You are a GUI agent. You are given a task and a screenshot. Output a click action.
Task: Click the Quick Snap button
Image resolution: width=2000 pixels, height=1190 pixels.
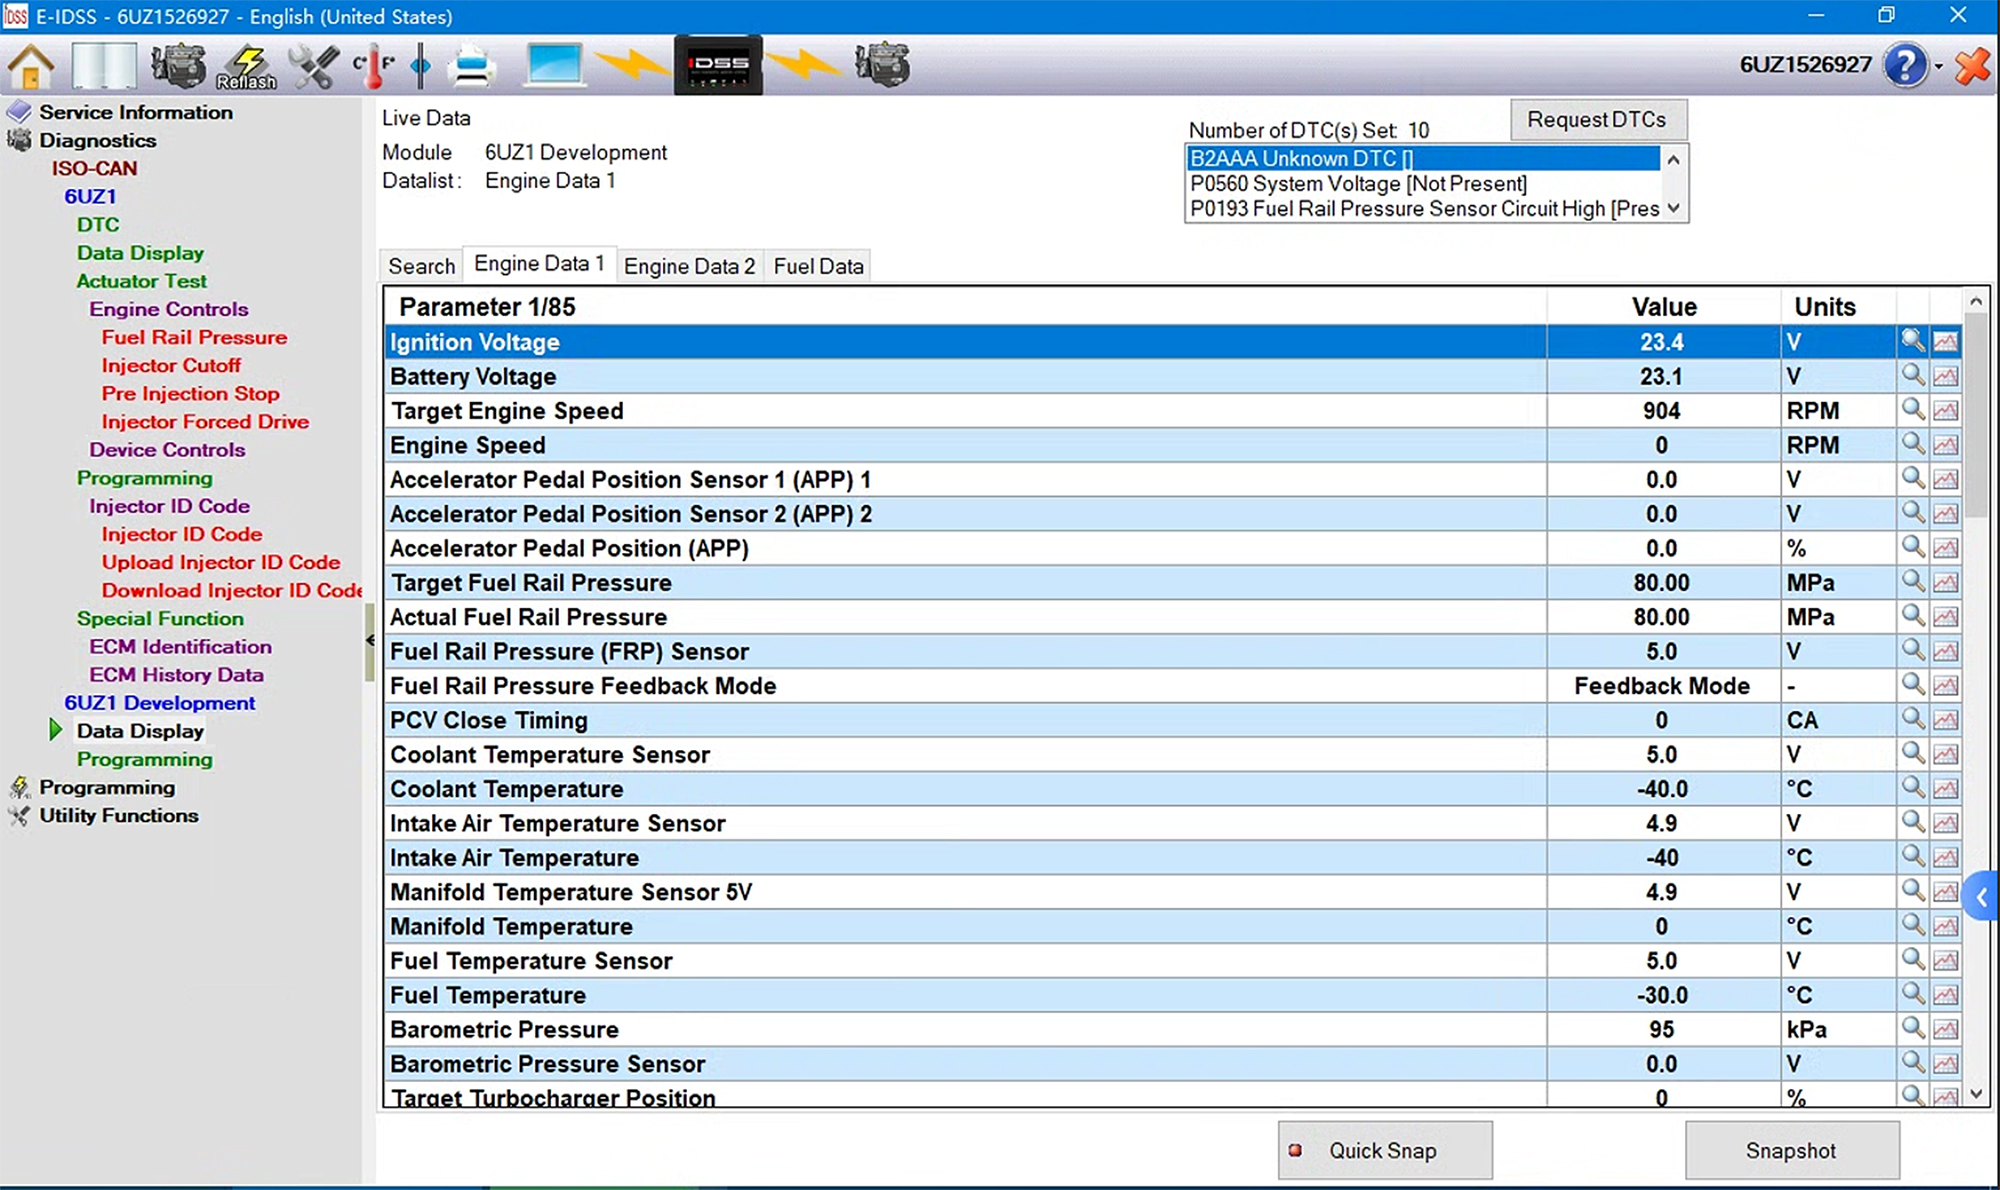(1384, 1151)
